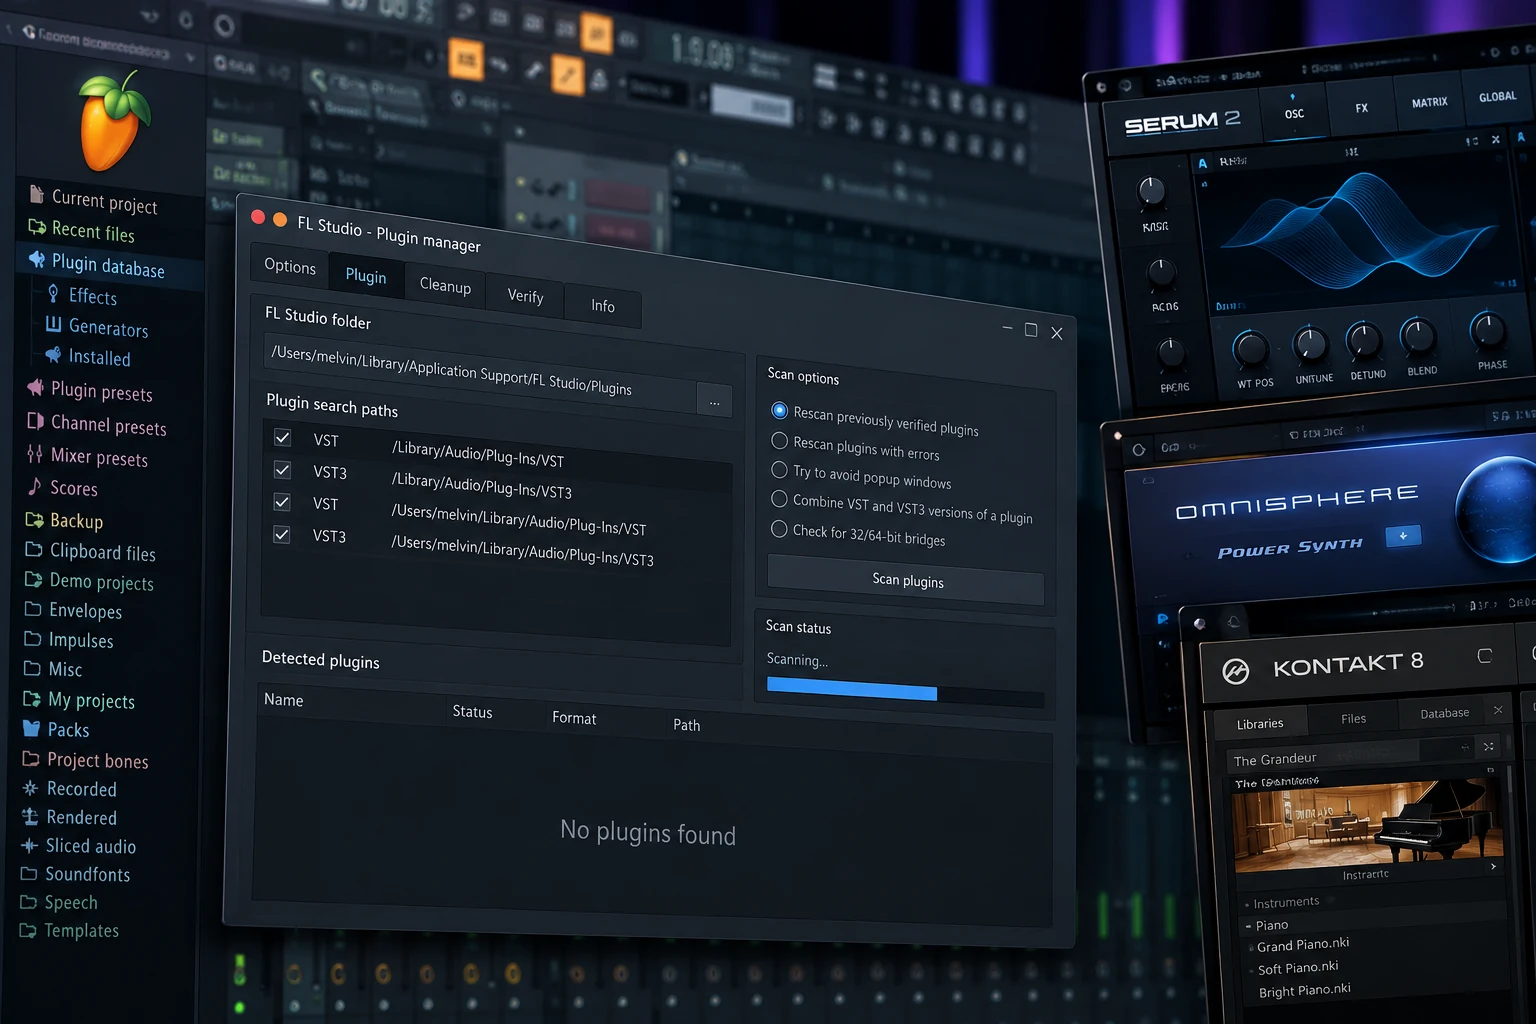Uncheck the /Library/Audio/Plug-Ins/VST3 path checkbox
The width and height of the screenshot is (1536, 1024).
(x=283, y=469)
